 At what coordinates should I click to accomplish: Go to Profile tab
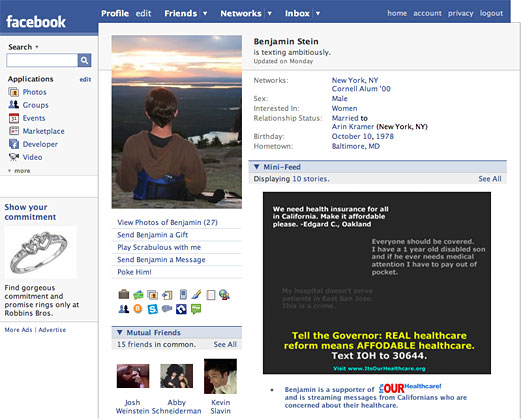(115, 13)
